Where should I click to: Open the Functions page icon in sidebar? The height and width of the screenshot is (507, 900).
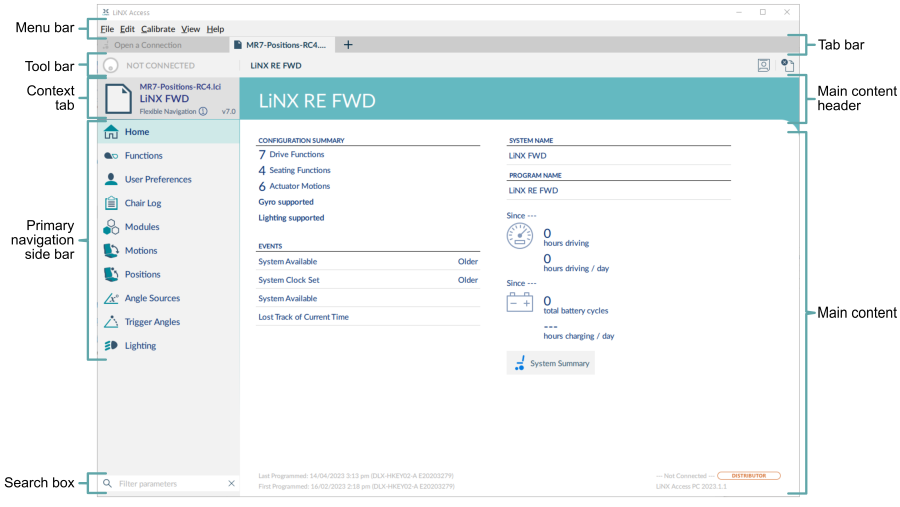pyautogui.click(x=111, y=156)
